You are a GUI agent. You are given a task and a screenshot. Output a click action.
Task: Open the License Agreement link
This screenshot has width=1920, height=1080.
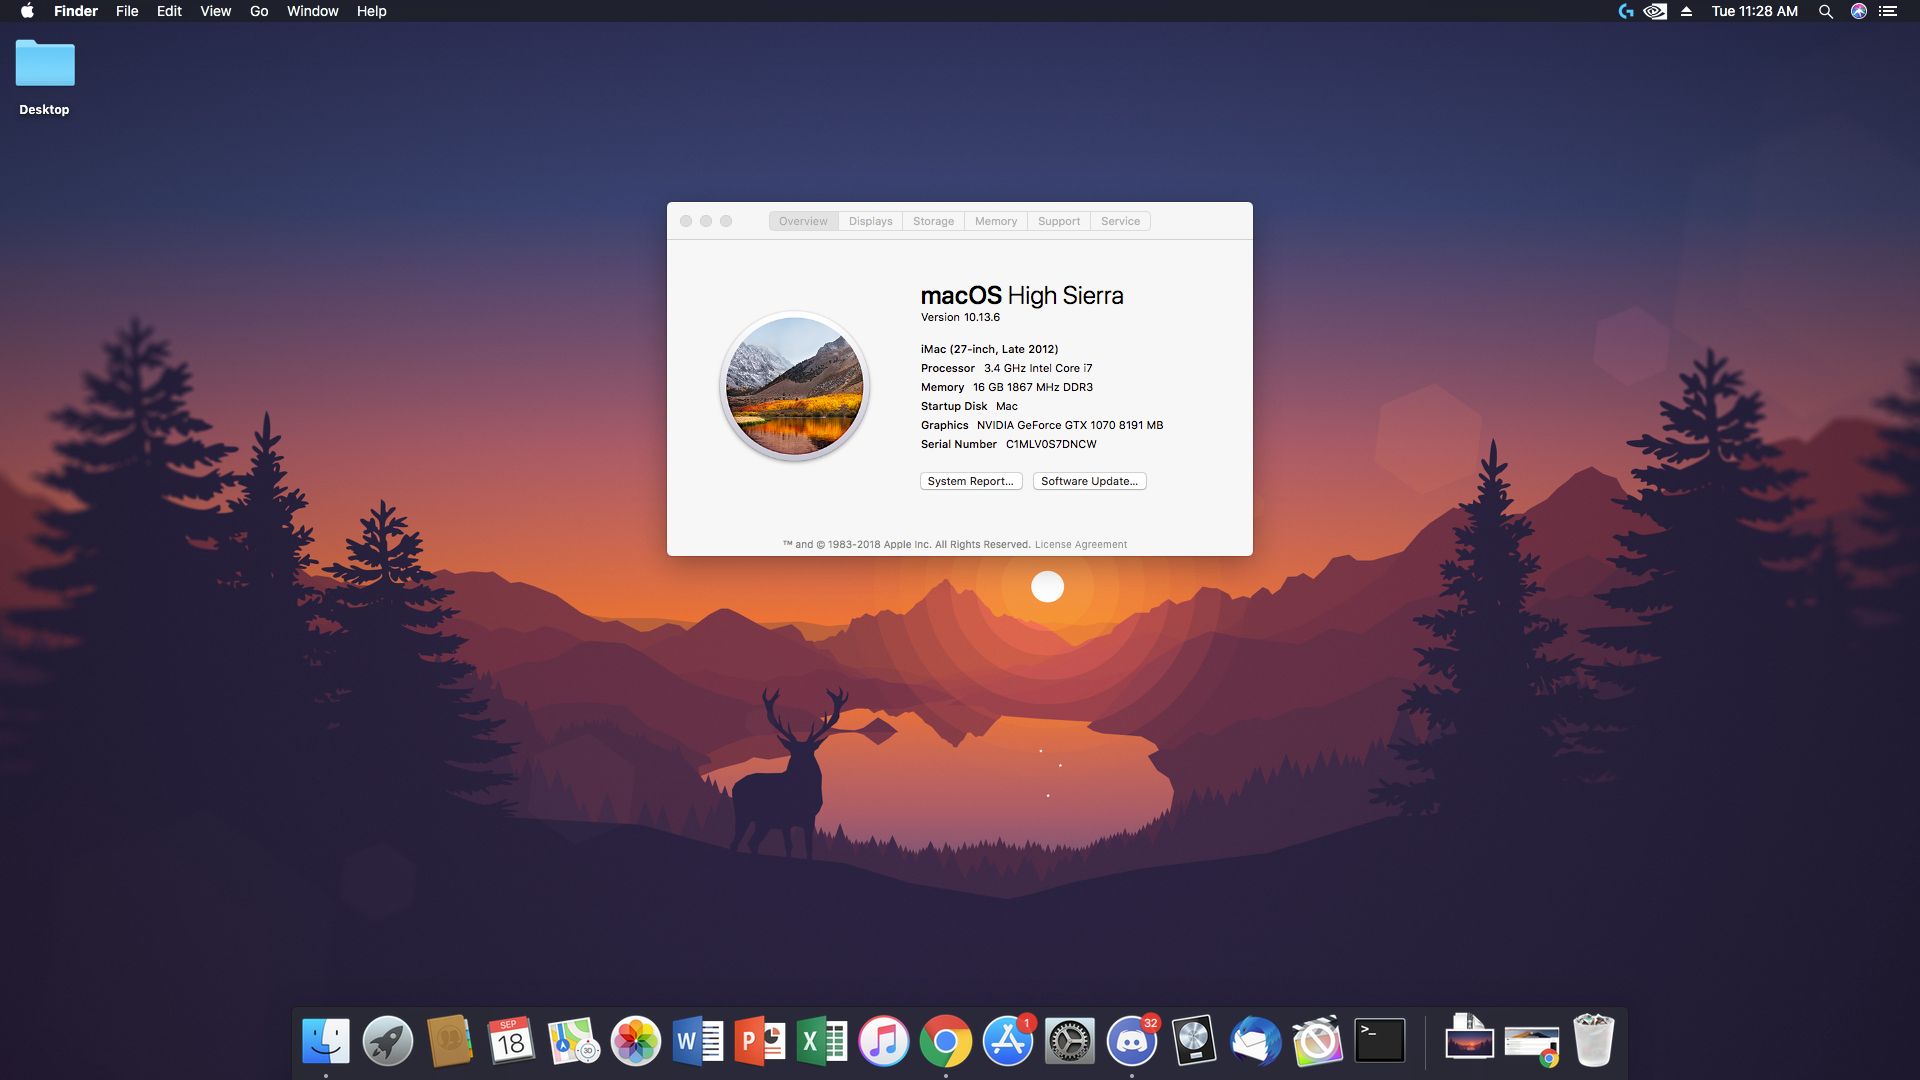(x=1080, y=544)
